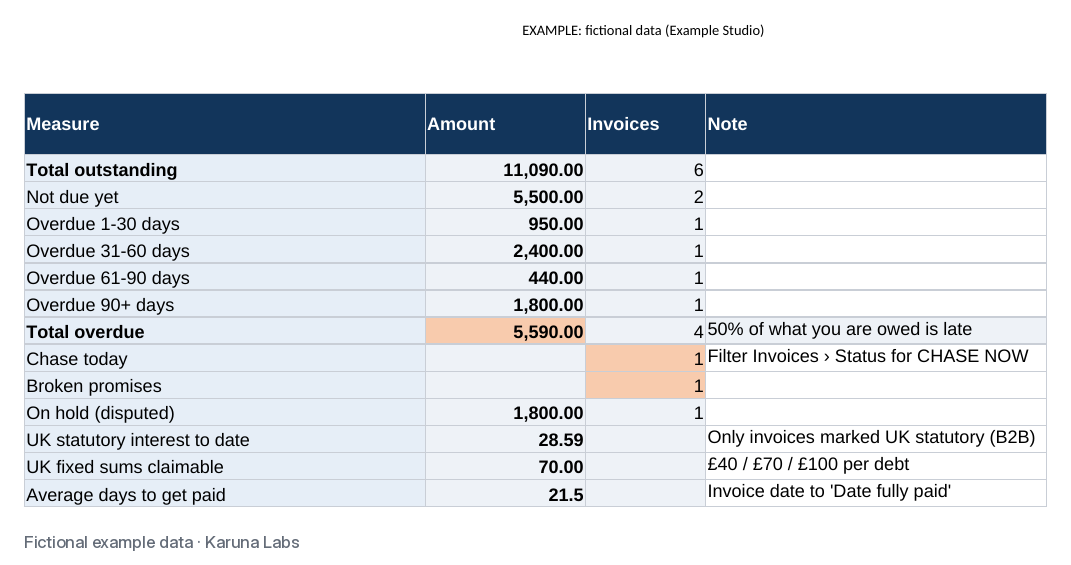Select the 'Overdue 61-90 days' label

[225, 277]
